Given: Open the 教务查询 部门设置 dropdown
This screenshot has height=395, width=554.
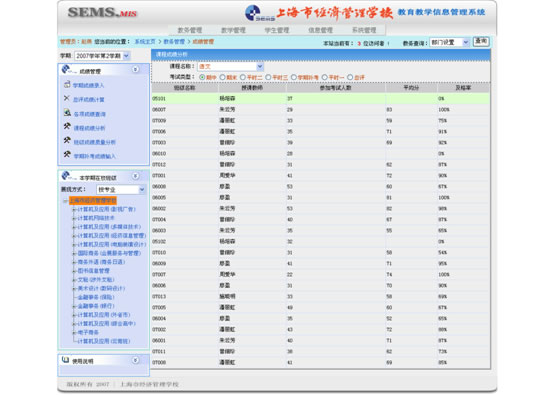Looking at the screenshot, I should point(450,42).
